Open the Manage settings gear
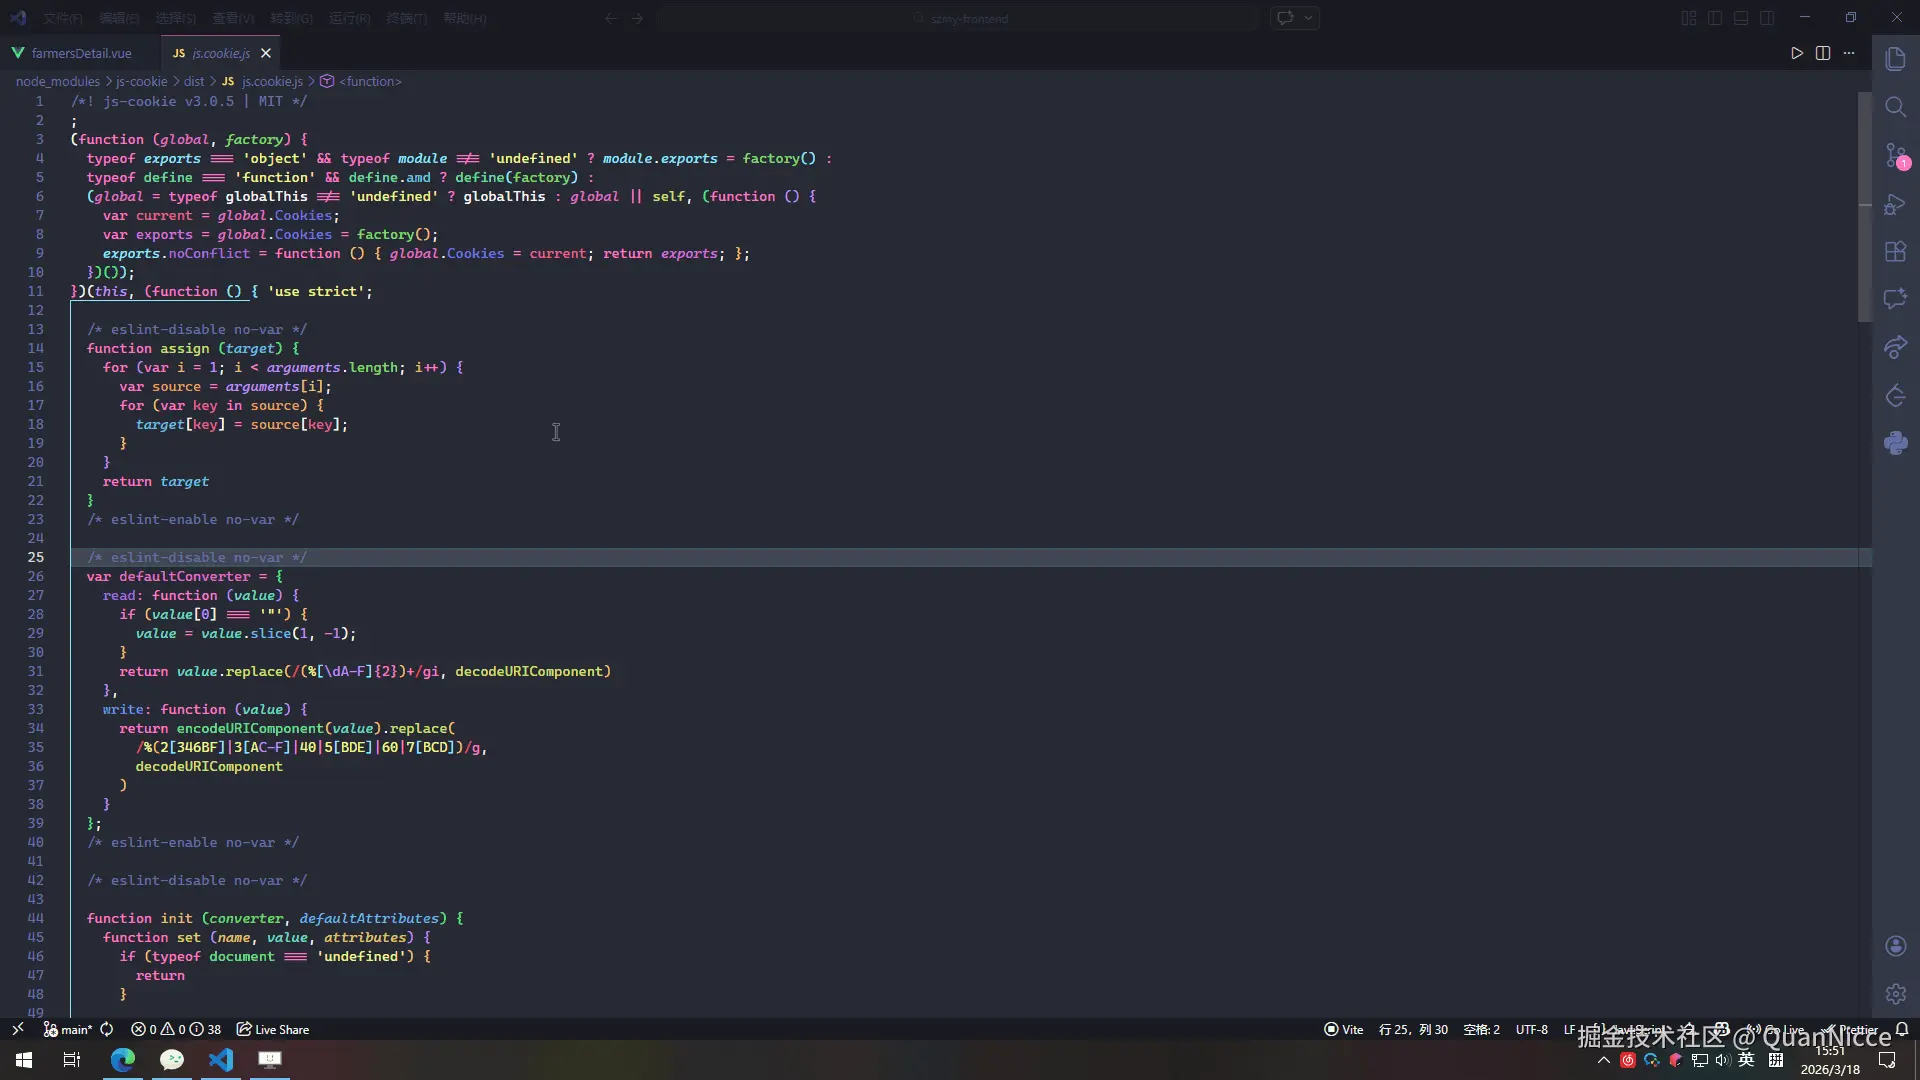The height and width of the screenshot is (1080, 1920). pyautogui.click(x=1895, y=995)
